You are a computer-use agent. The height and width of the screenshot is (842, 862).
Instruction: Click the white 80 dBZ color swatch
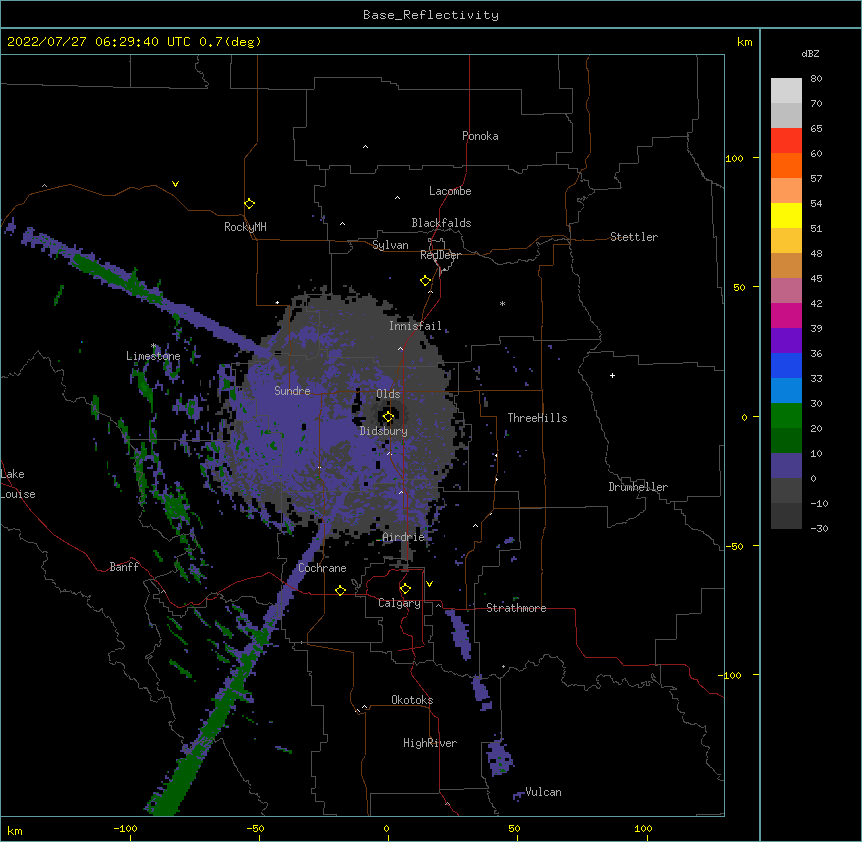[x=786, y=91]
